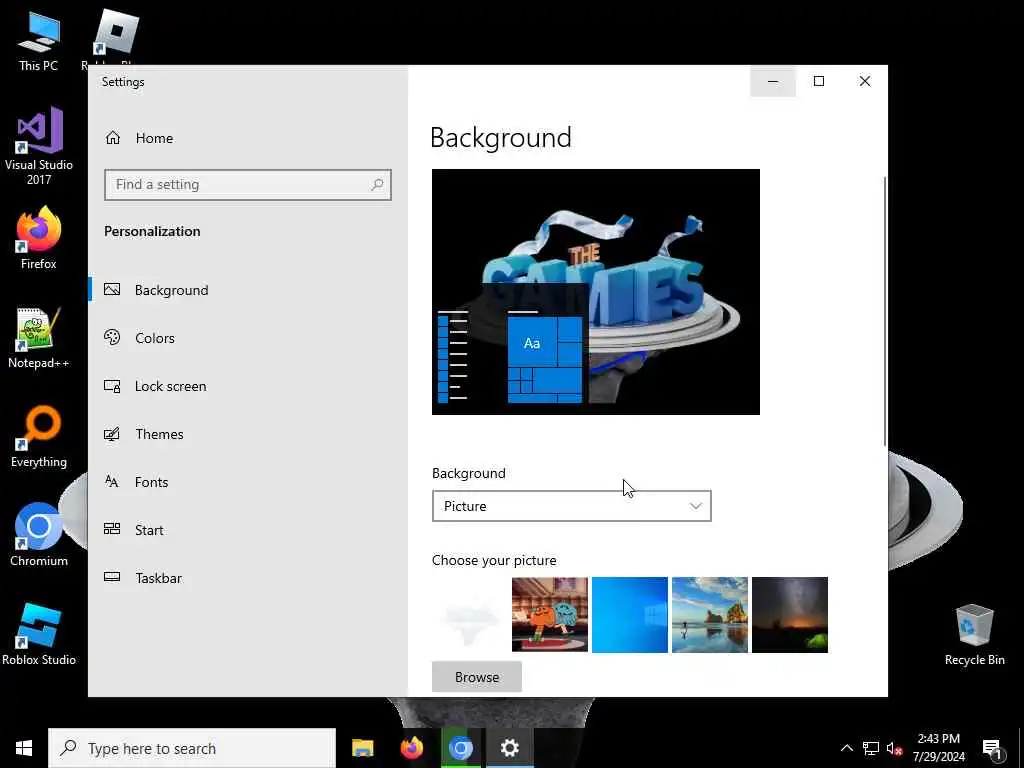Select the Chromium desktop shortcut
The height and width of the screenshot is (768, 1024).
(x=39, y=536)
